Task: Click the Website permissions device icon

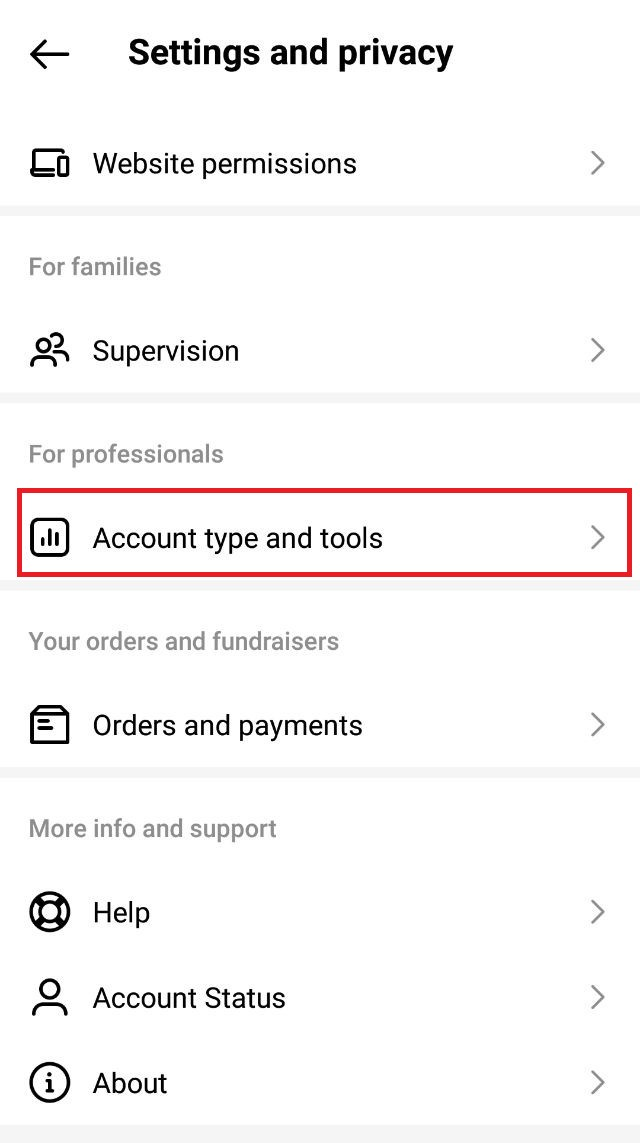Action: [x=49, y=163]
